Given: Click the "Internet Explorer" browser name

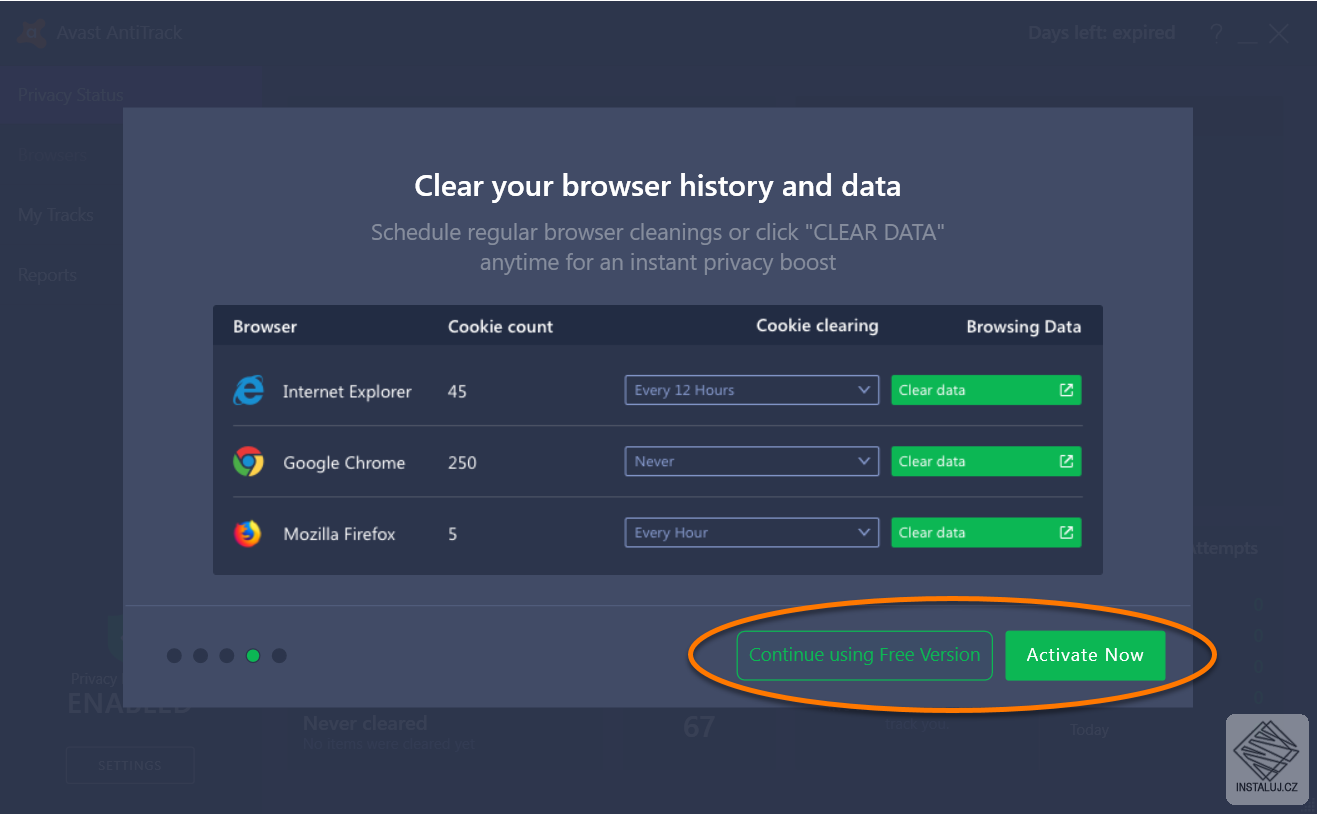Looking at the screenshot, I should pyautogui.click(x=347, y=392).
